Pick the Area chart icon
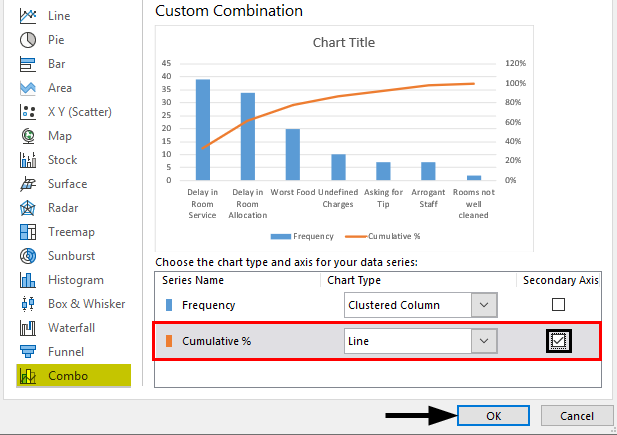This screenshot has width=617, height=435. click(28, 88)
